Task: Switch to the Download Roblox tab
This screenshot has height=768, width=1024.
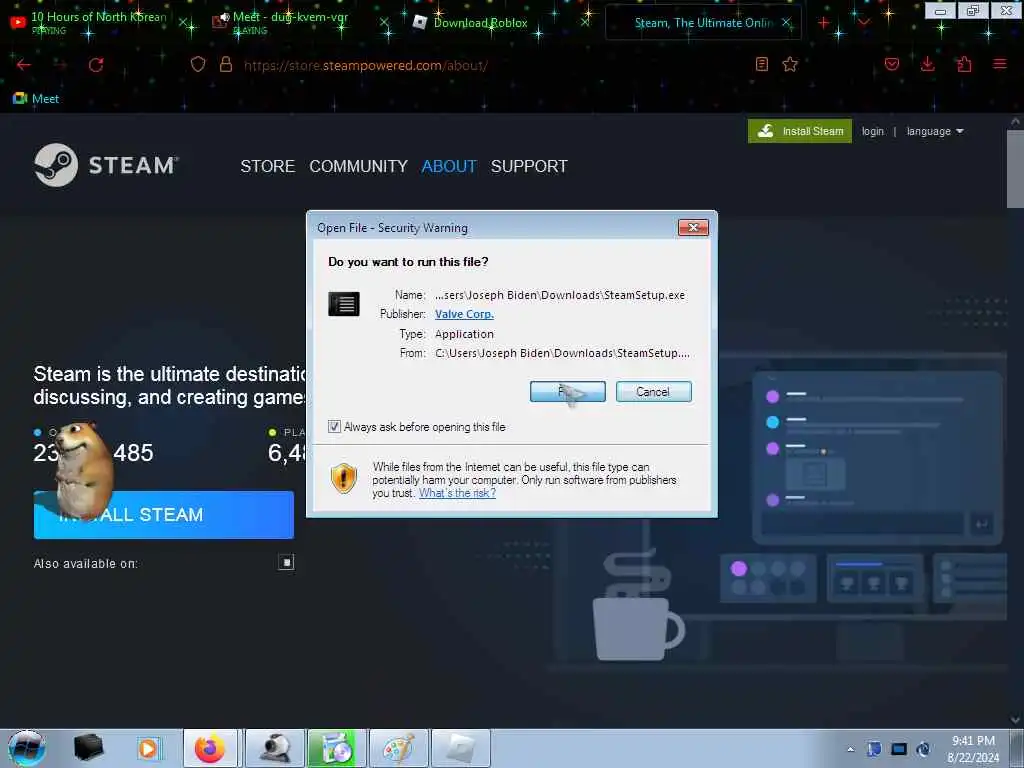Action: (x=480, y=22)
